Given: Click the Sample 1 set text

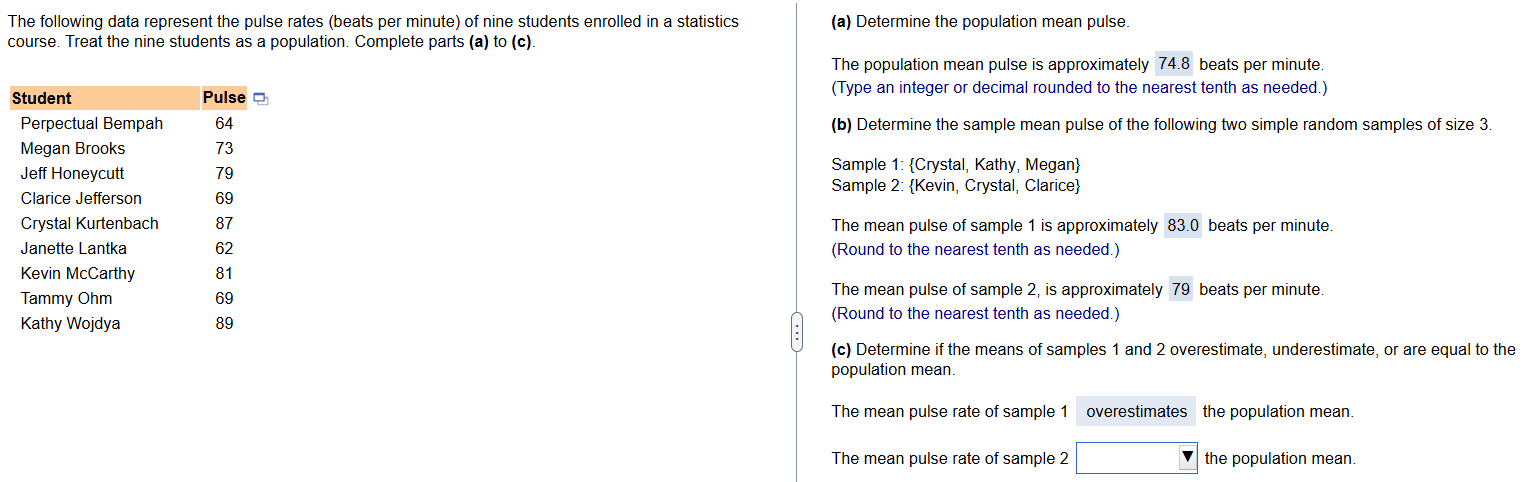Looking at the screenshot, I should 955,164.
